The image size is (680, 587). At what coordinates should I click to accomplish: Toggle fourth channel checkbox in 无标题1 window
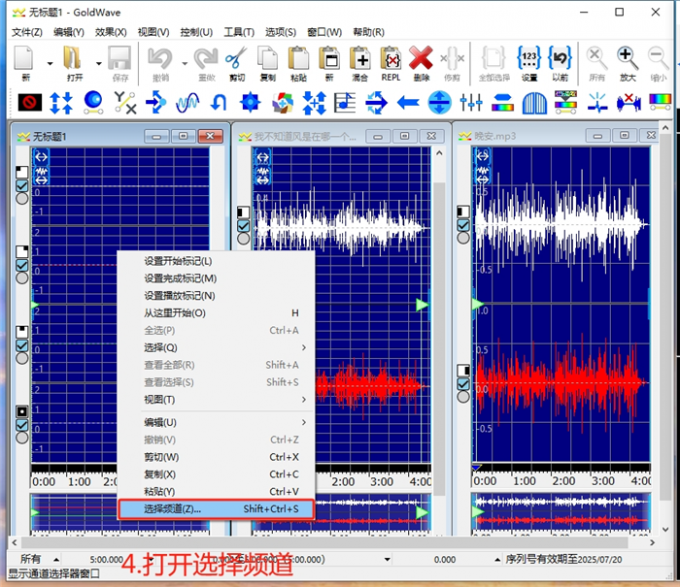coord(22,425)
